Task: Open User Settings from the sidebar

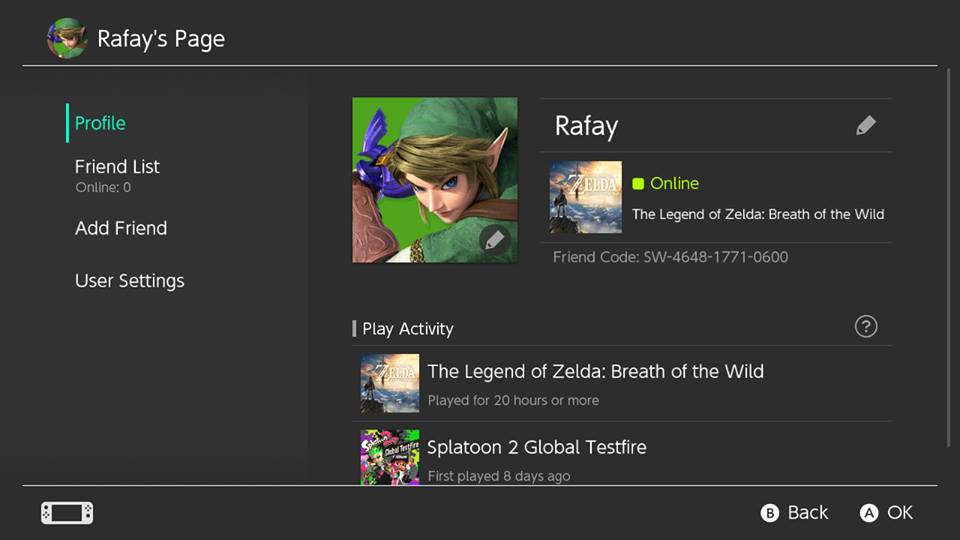Action: pyautogui.click(x=129, y=281)
